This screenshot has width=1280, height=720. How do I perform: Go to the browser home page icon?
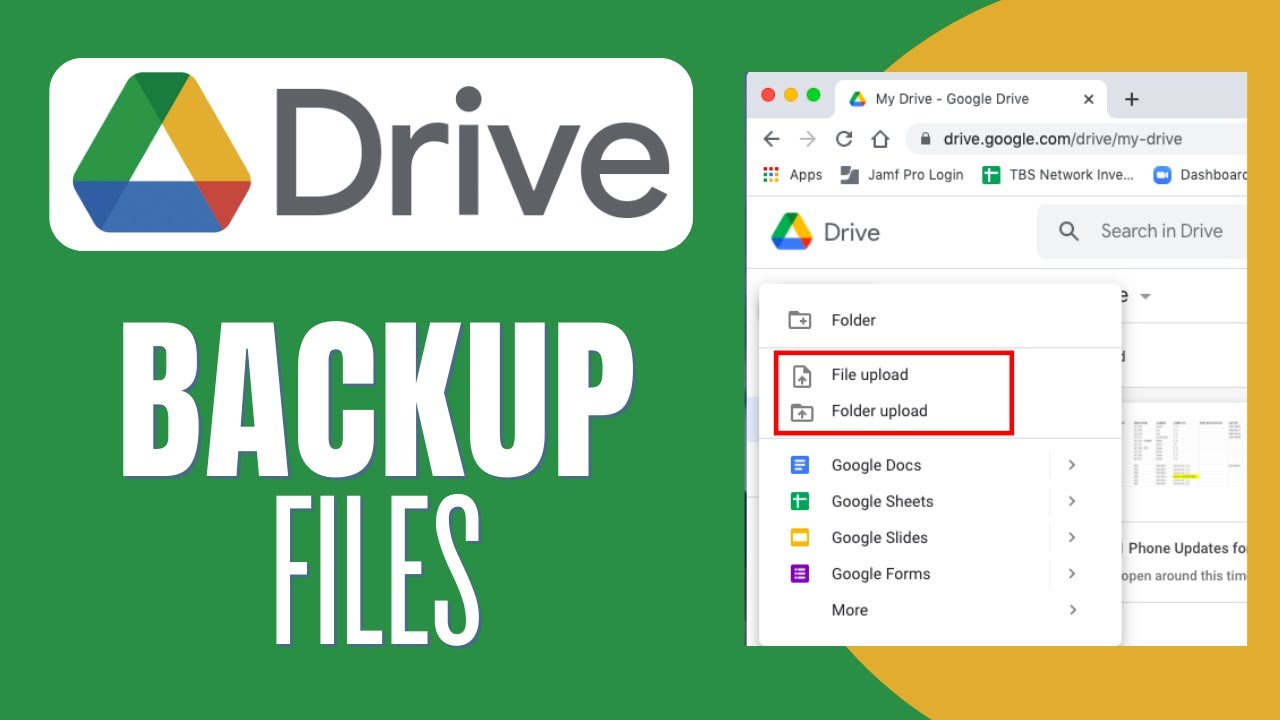click(880, 139)
